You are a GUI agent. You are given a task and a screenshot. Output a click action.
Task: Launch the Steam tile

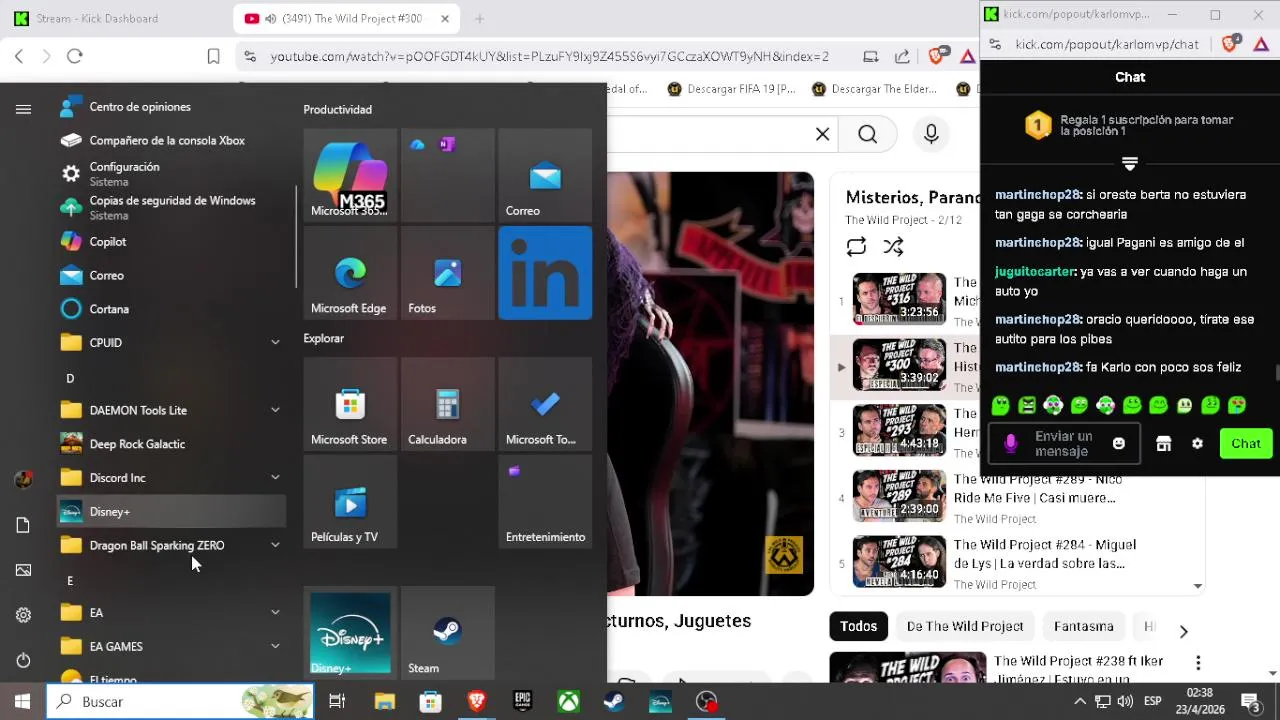(447, 633)
